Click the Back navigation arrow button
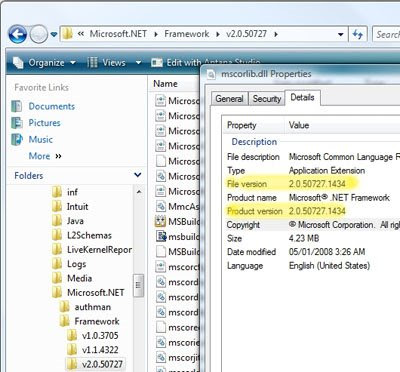400x372 pixels. pos(18,34)
